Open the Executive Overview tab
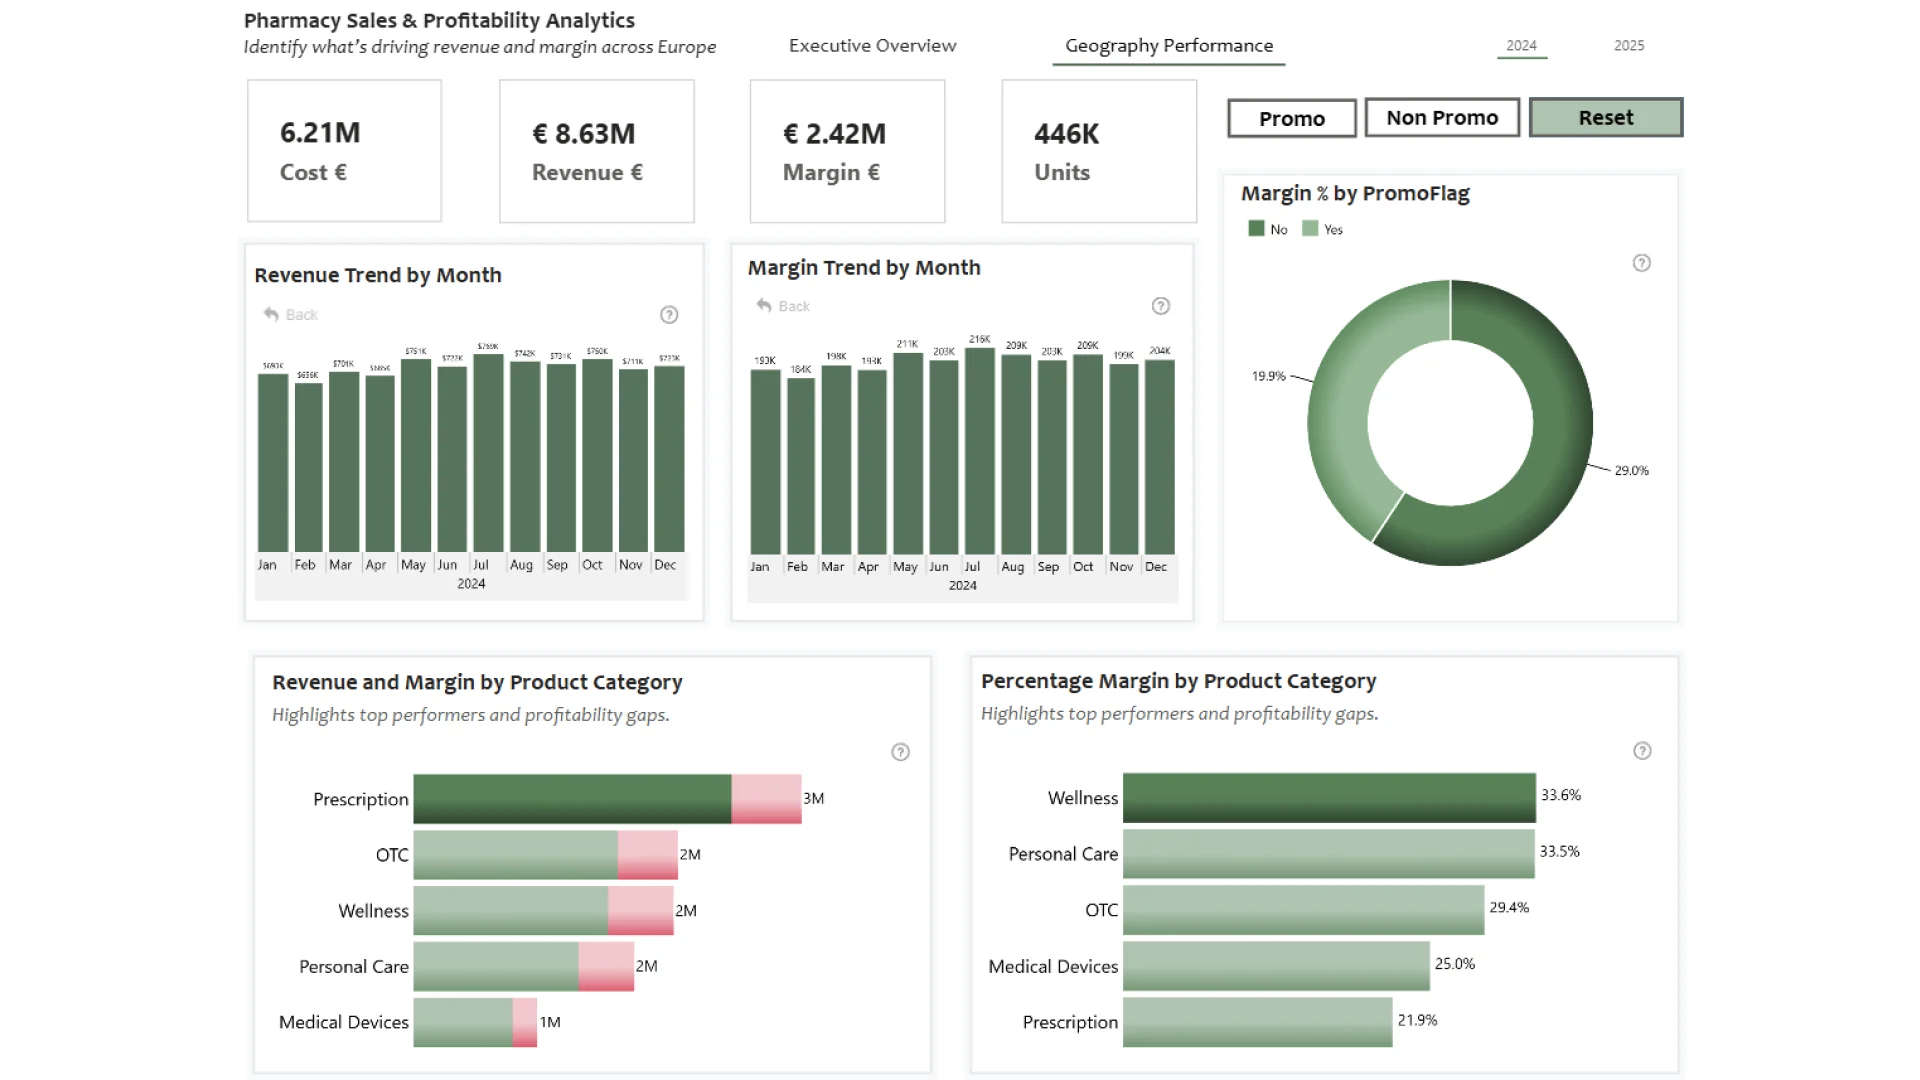The width and height of the screenshot is (1920, 1080). 872,46
